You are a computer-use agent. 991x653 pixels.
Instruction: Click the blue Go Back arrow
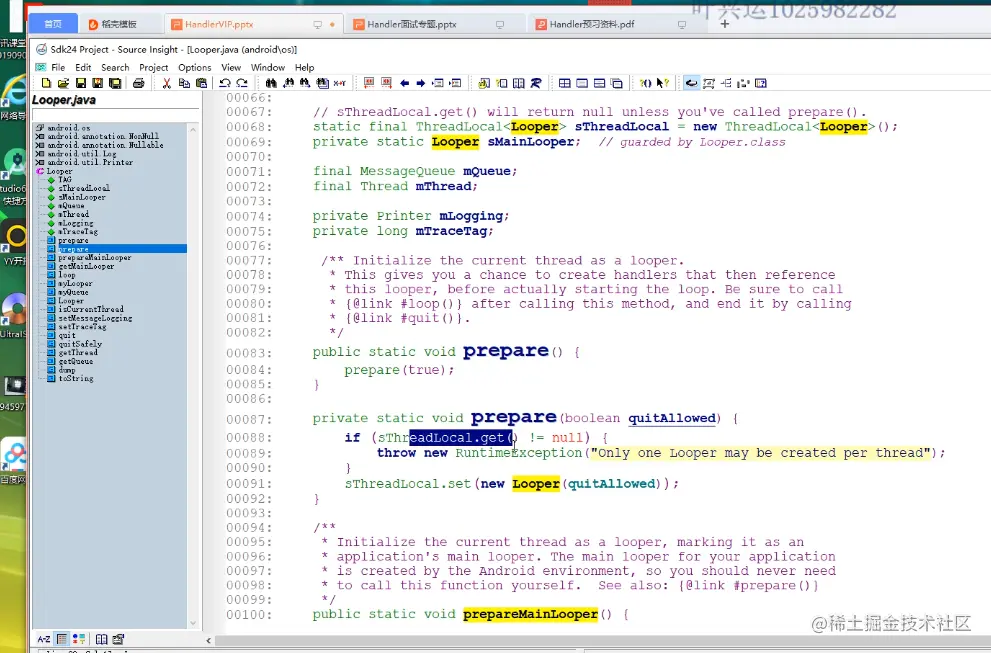click(404, 83)
